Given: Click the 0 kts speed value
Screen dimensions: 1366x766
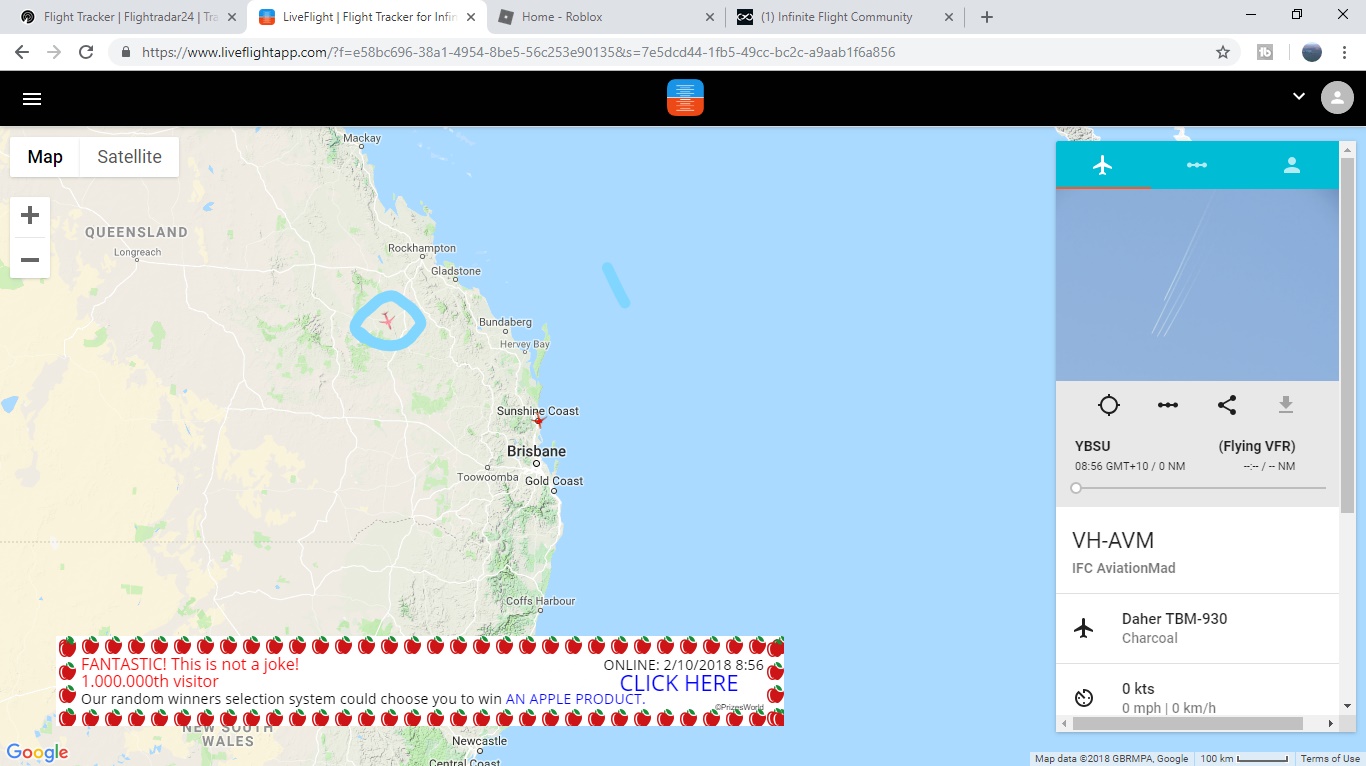Looking at the screenshot, I should (1138, 689).
